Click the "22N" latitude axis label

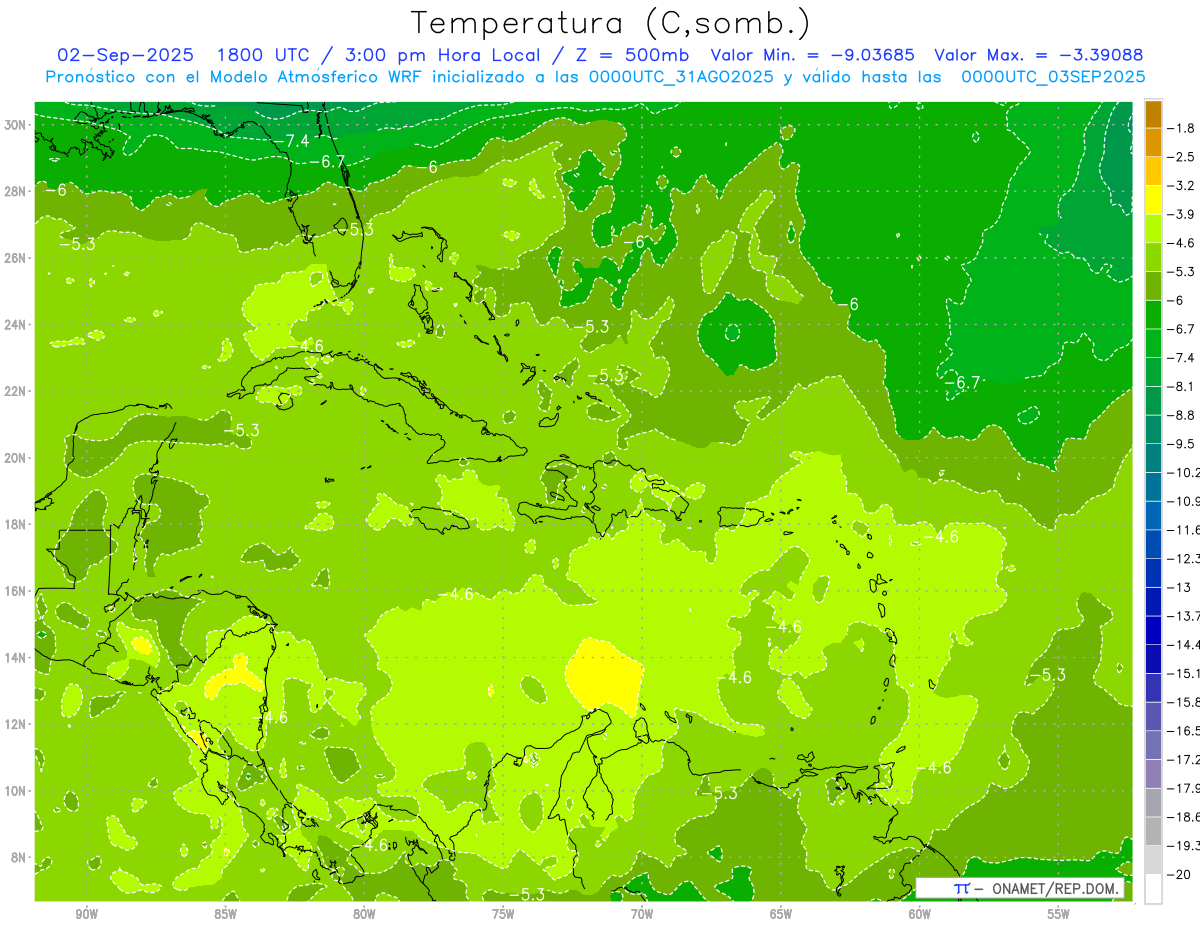tap(16, 391)
